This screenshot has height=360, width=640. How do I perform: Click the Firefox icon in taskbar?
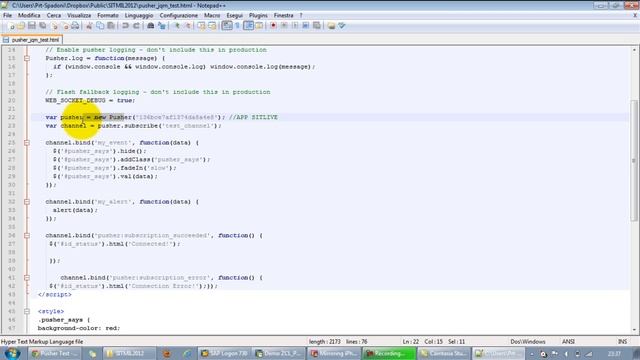pyautogui.click(x=167, y=353)
